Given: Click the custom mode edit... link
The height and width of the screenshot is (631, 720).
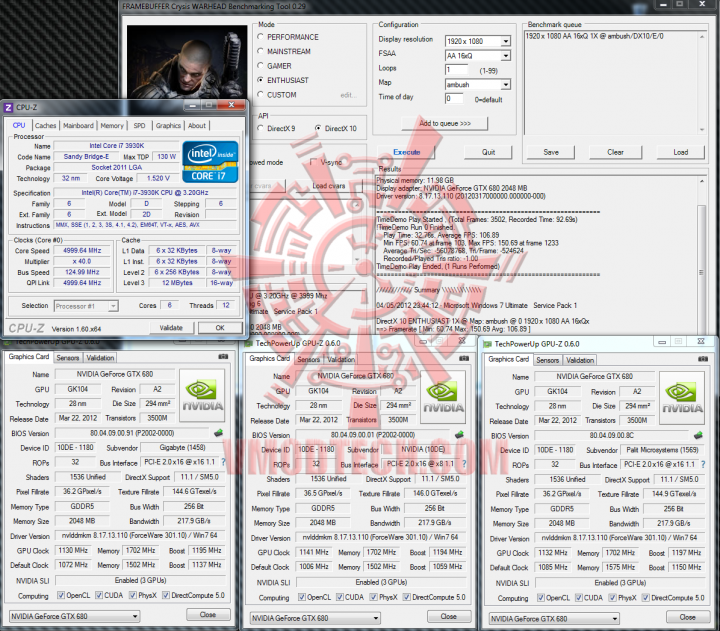Looking at the screenshot, I should pos(348,95).
